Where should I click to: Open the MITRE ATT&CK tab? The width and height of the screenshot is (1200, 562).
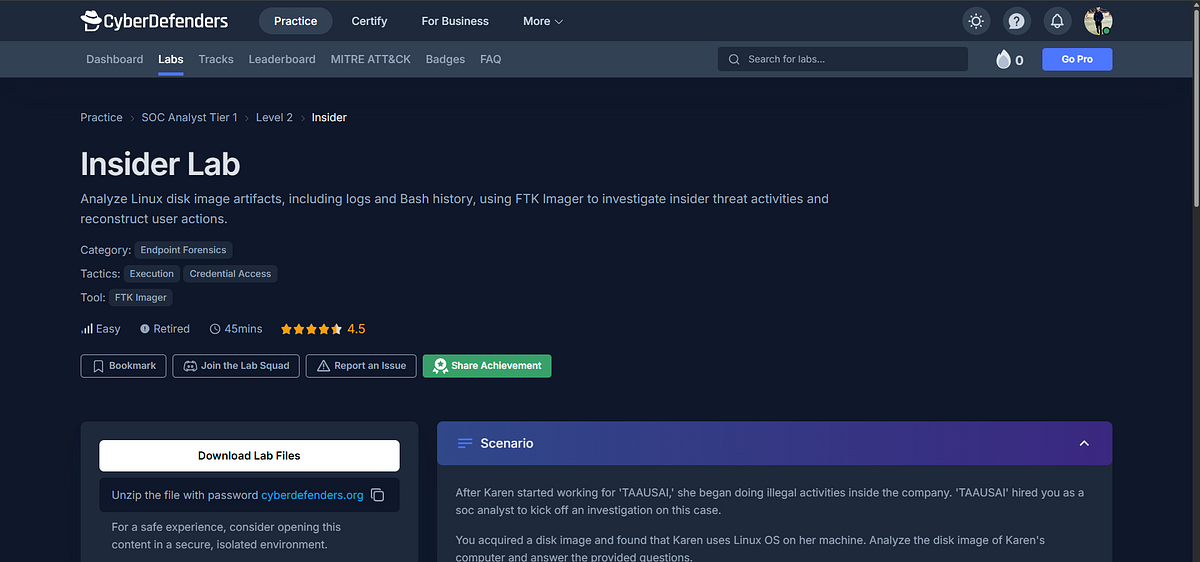click(x=371, y=59)
